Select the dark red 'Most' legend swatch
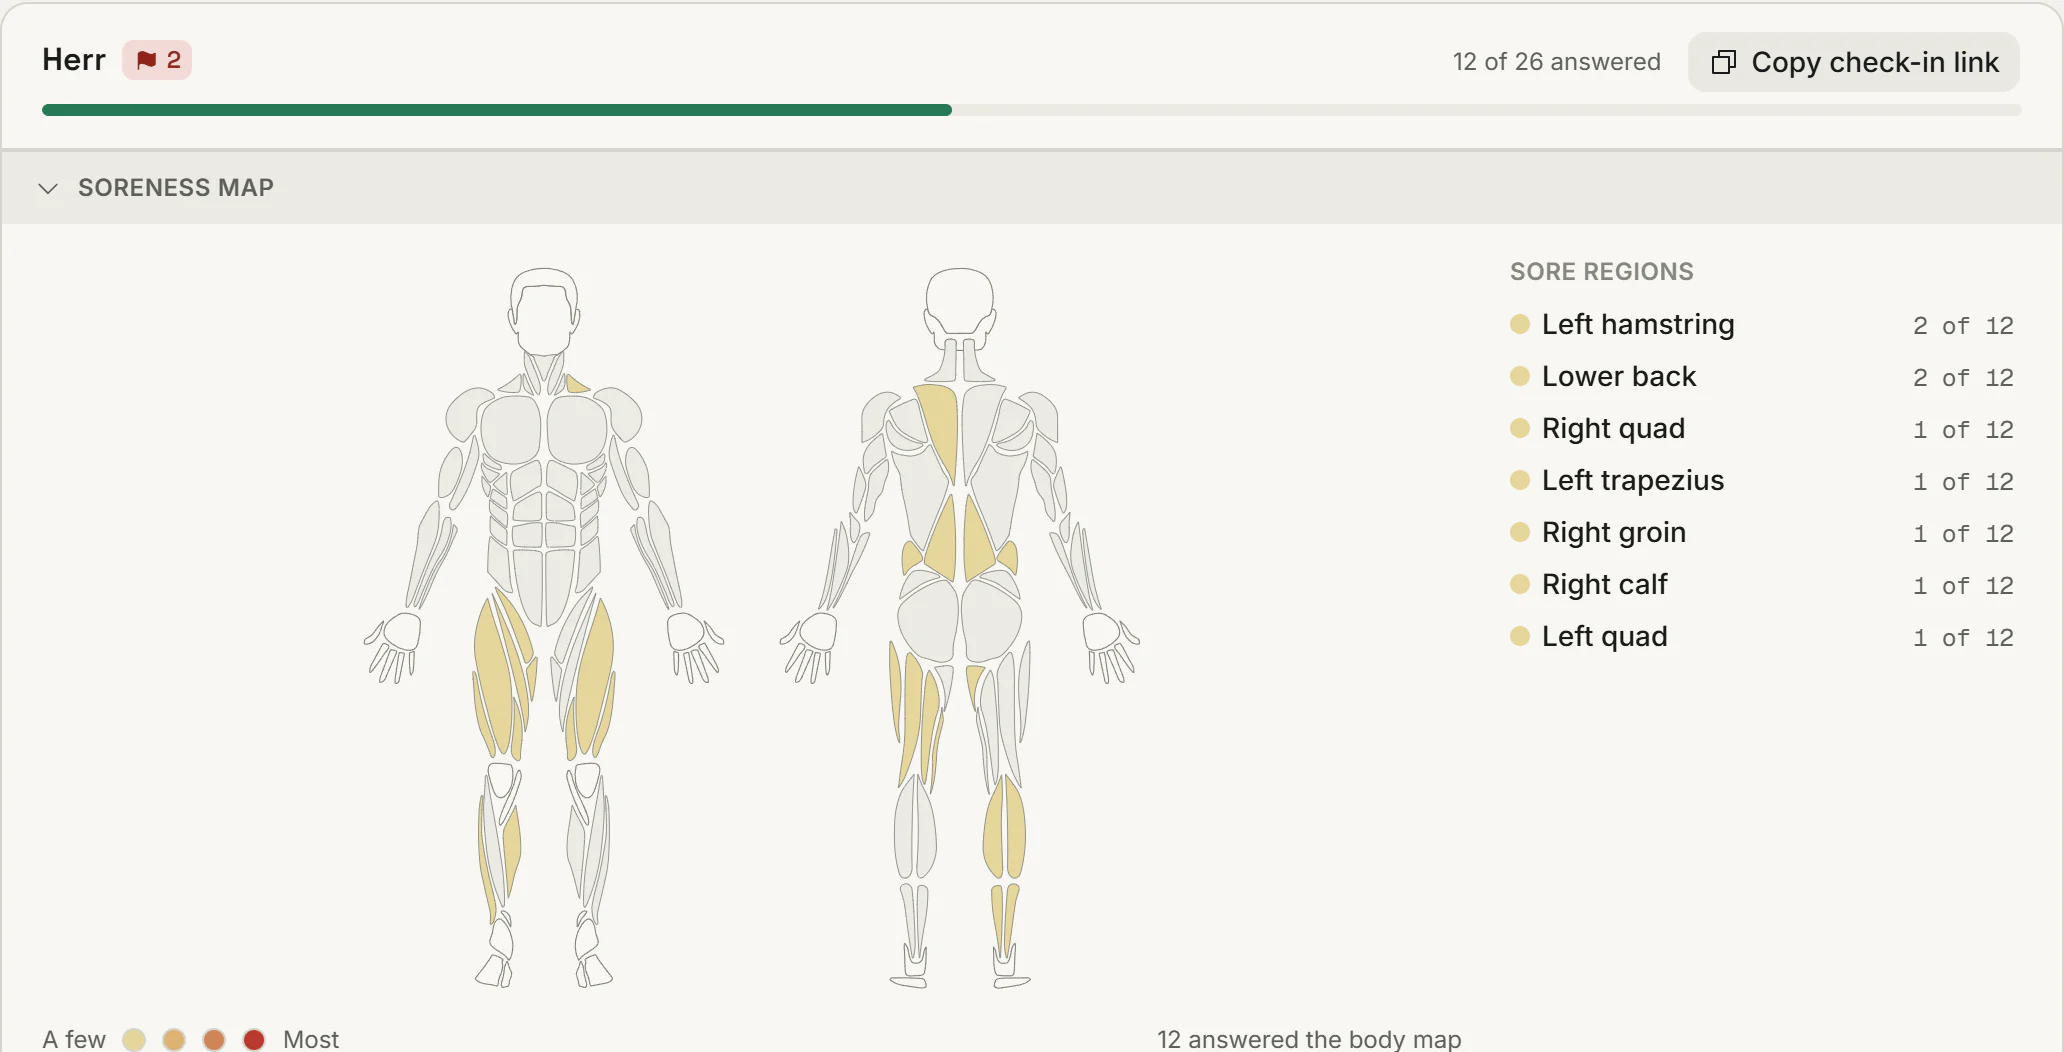Image resolution: width=2064 pixels, height=1052 pixels. coord(254,1040)
